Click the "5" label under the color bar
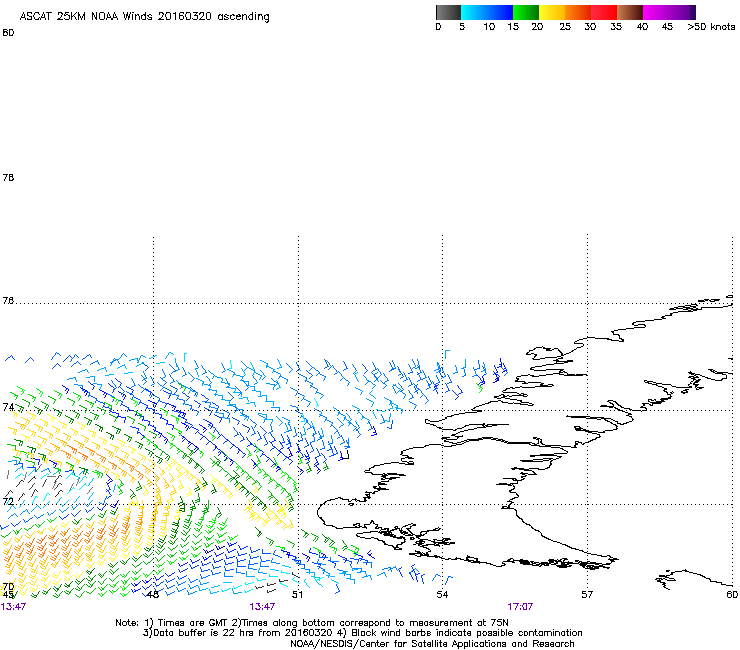The image size is (740, 650). (x=462, y=27)
